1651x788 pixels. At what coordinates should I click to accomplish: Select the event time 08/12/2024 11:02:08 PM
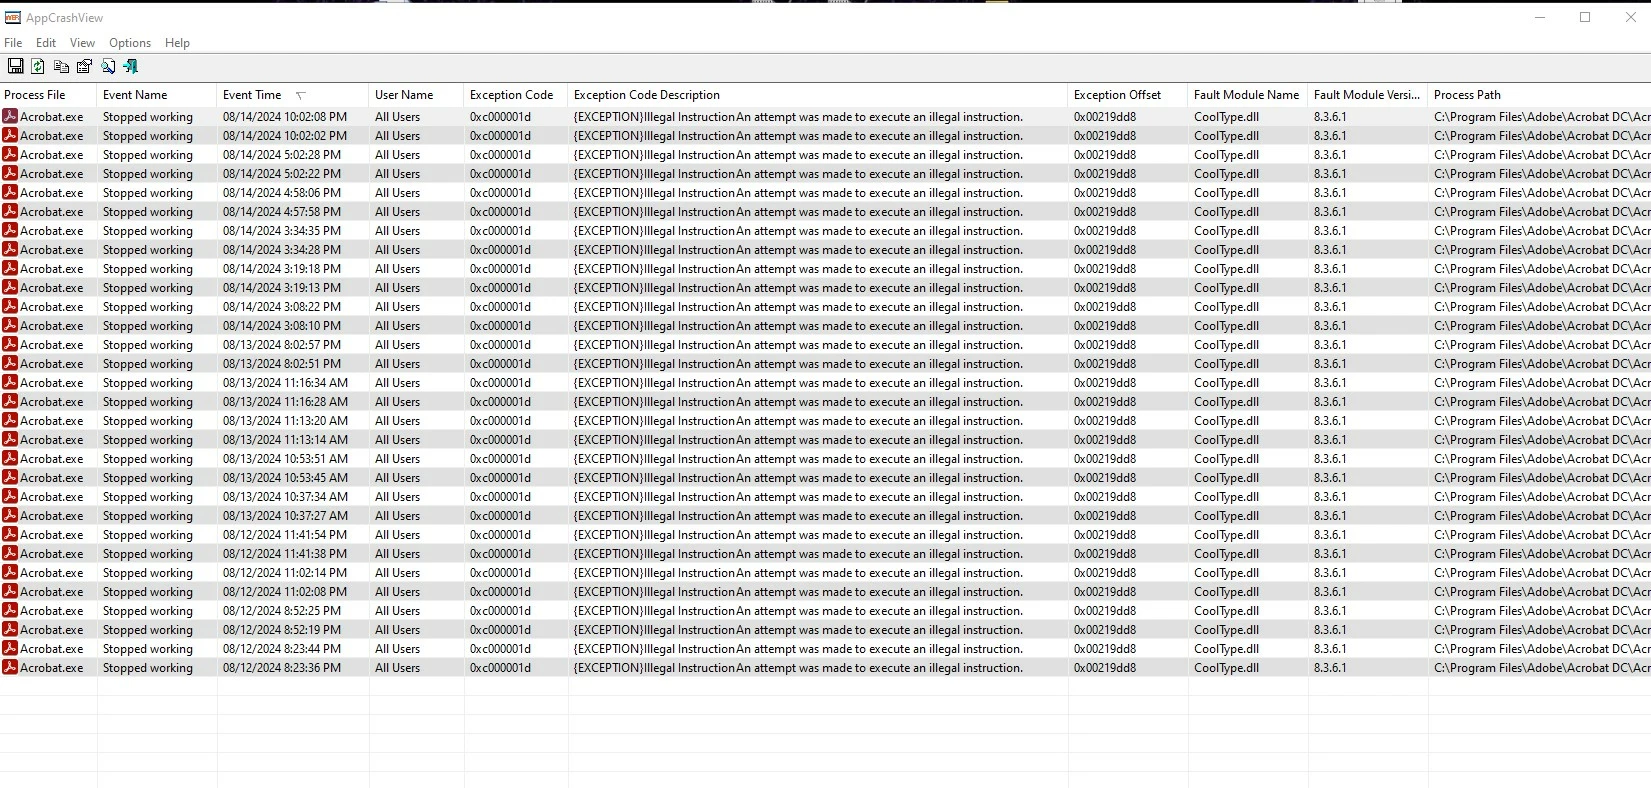pos(285,592)
